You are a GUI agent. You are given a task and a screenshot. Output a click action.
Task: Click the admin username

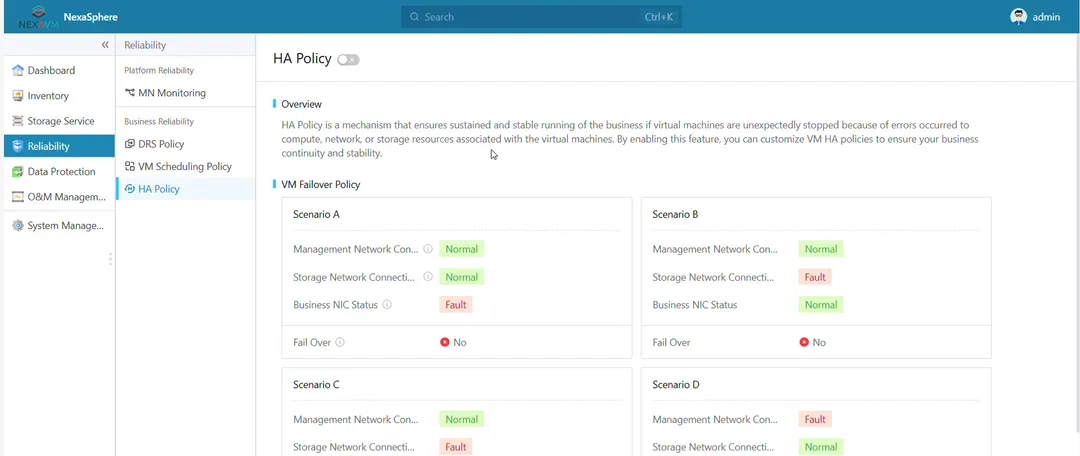coord(1046,17)
